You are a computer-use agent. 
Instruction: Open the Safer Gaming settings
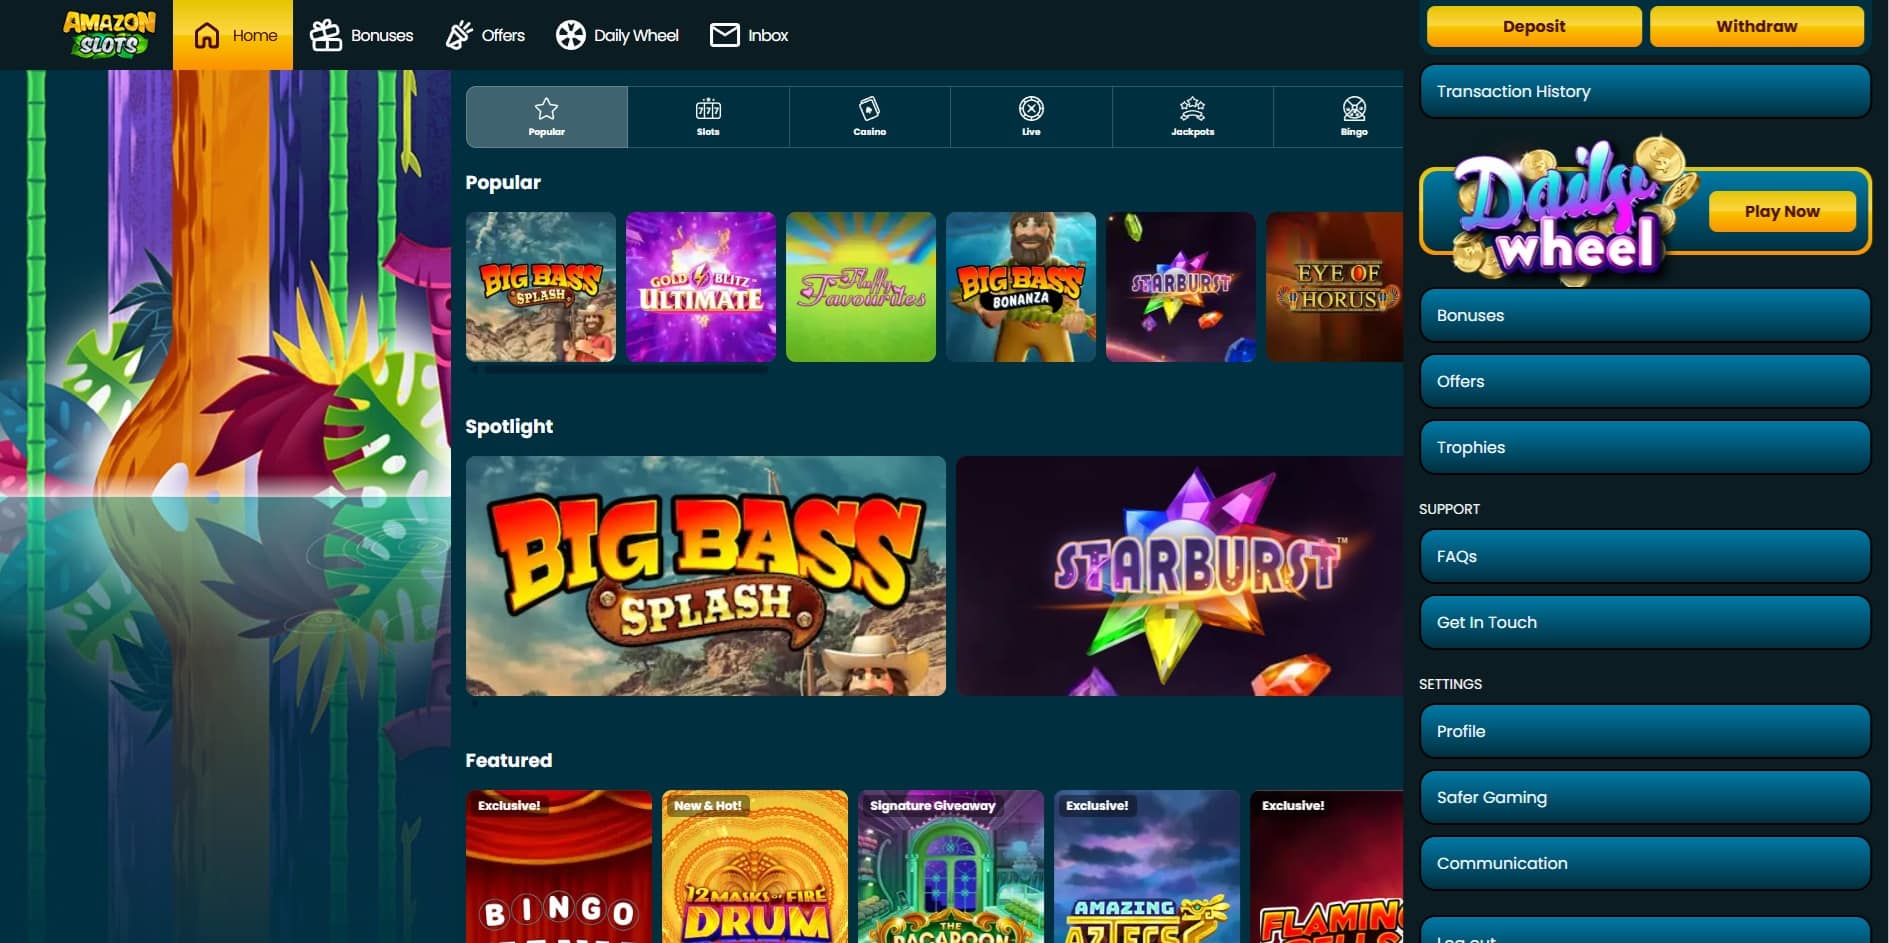click(x=1643, y=797)
